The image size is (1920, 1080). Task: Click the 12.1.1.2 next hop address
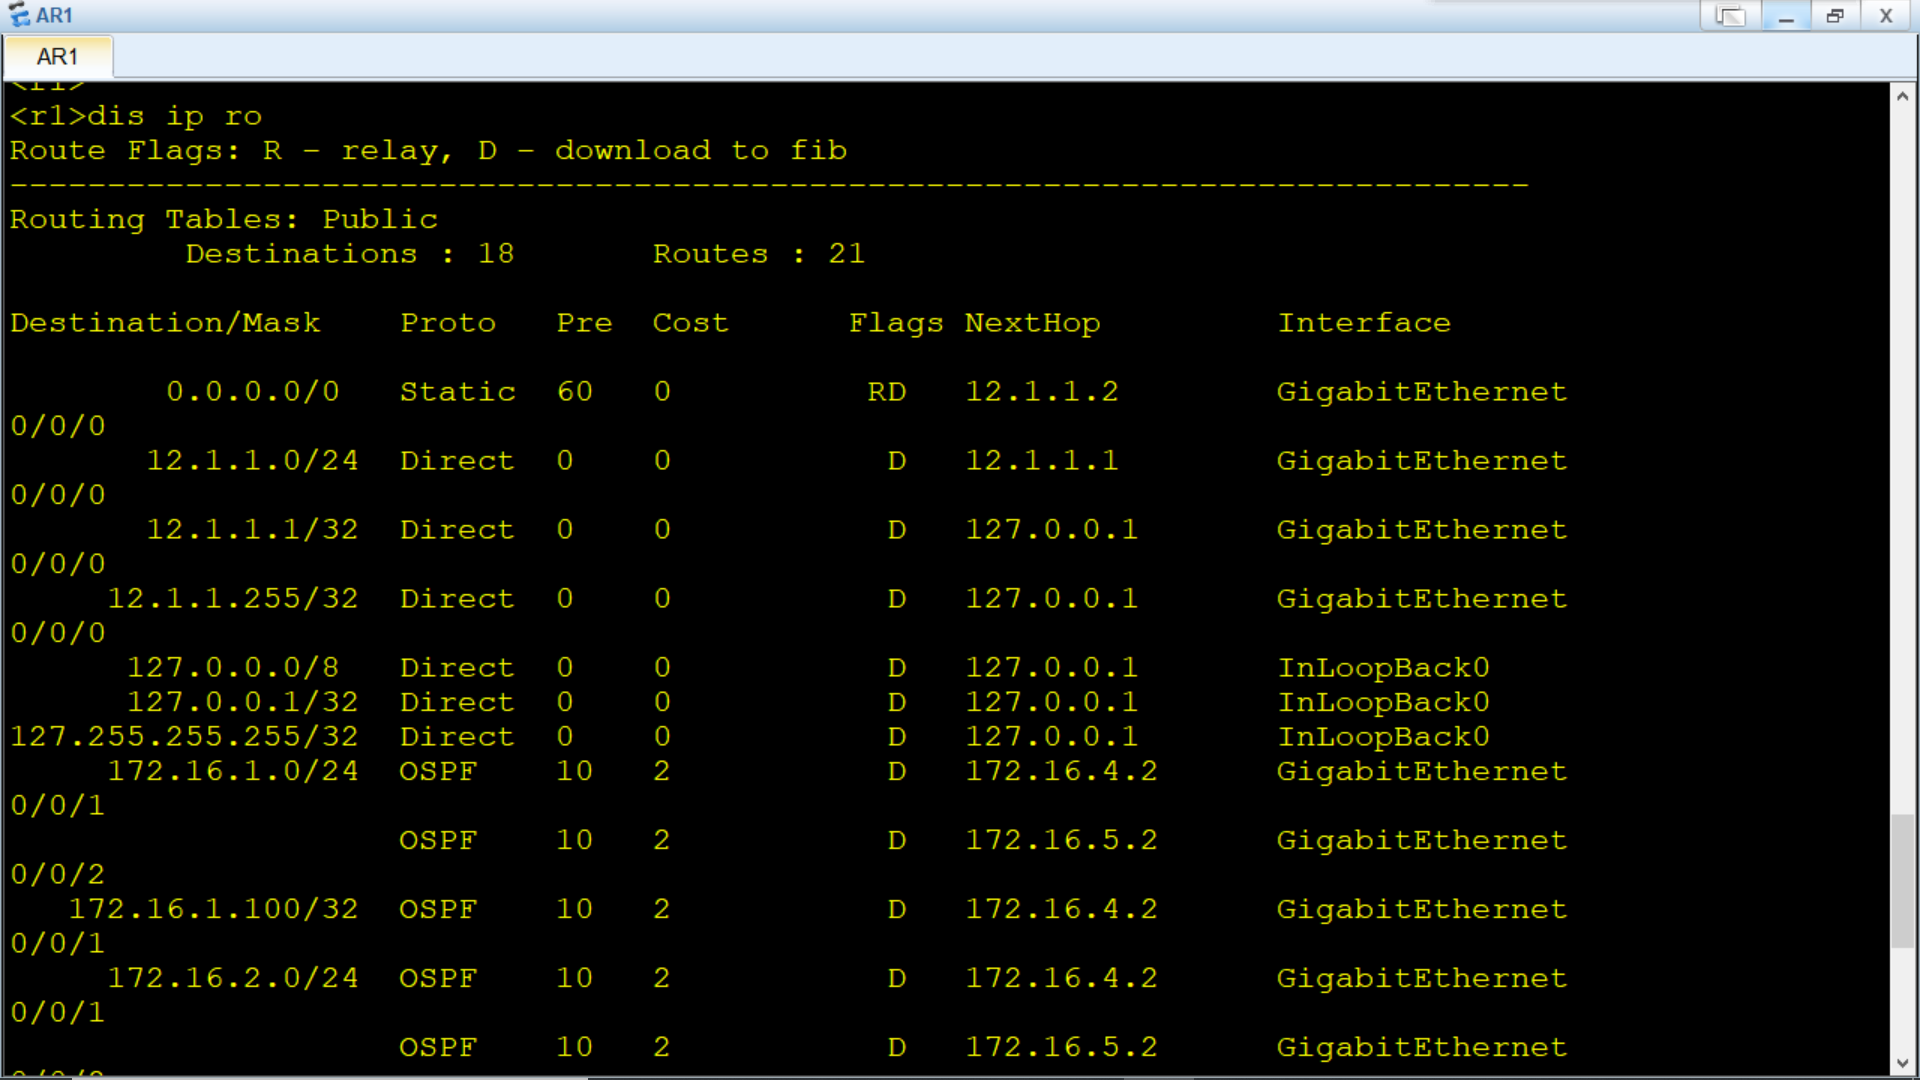pyautogui.click(x=1041, y=391)
